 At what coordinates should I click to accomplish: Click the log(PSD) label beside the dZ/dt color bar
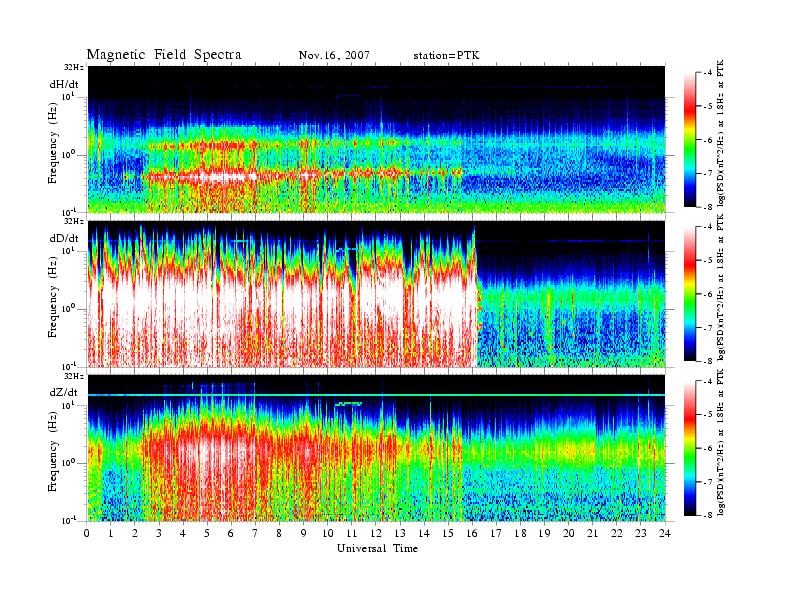coord(721,441)
